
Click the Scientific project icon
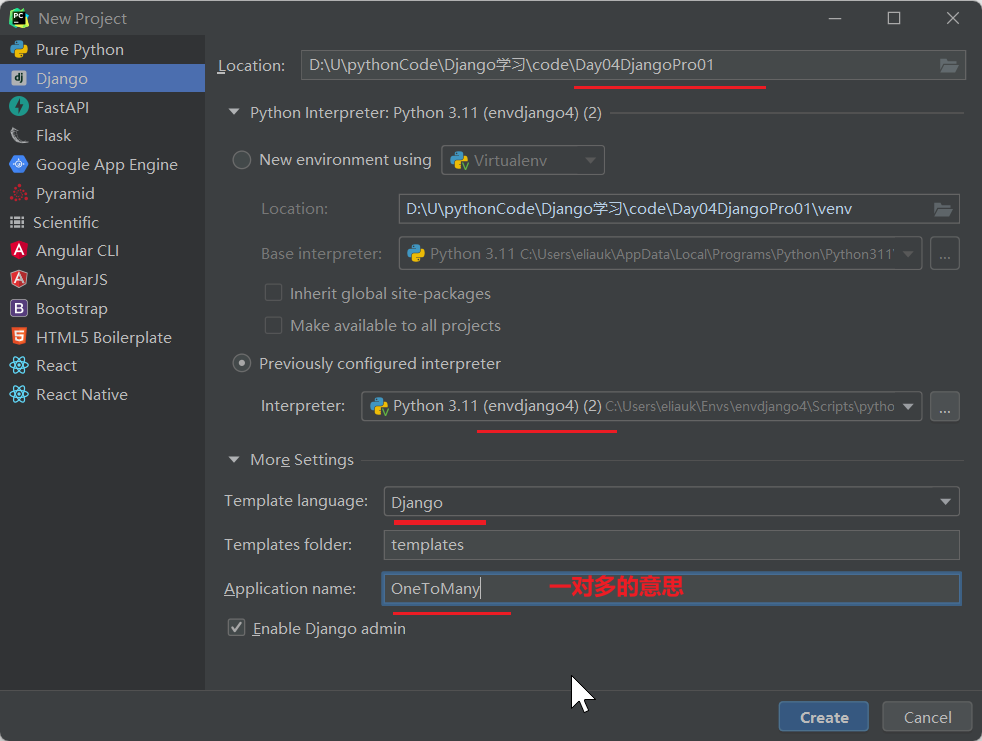point(18,222)
